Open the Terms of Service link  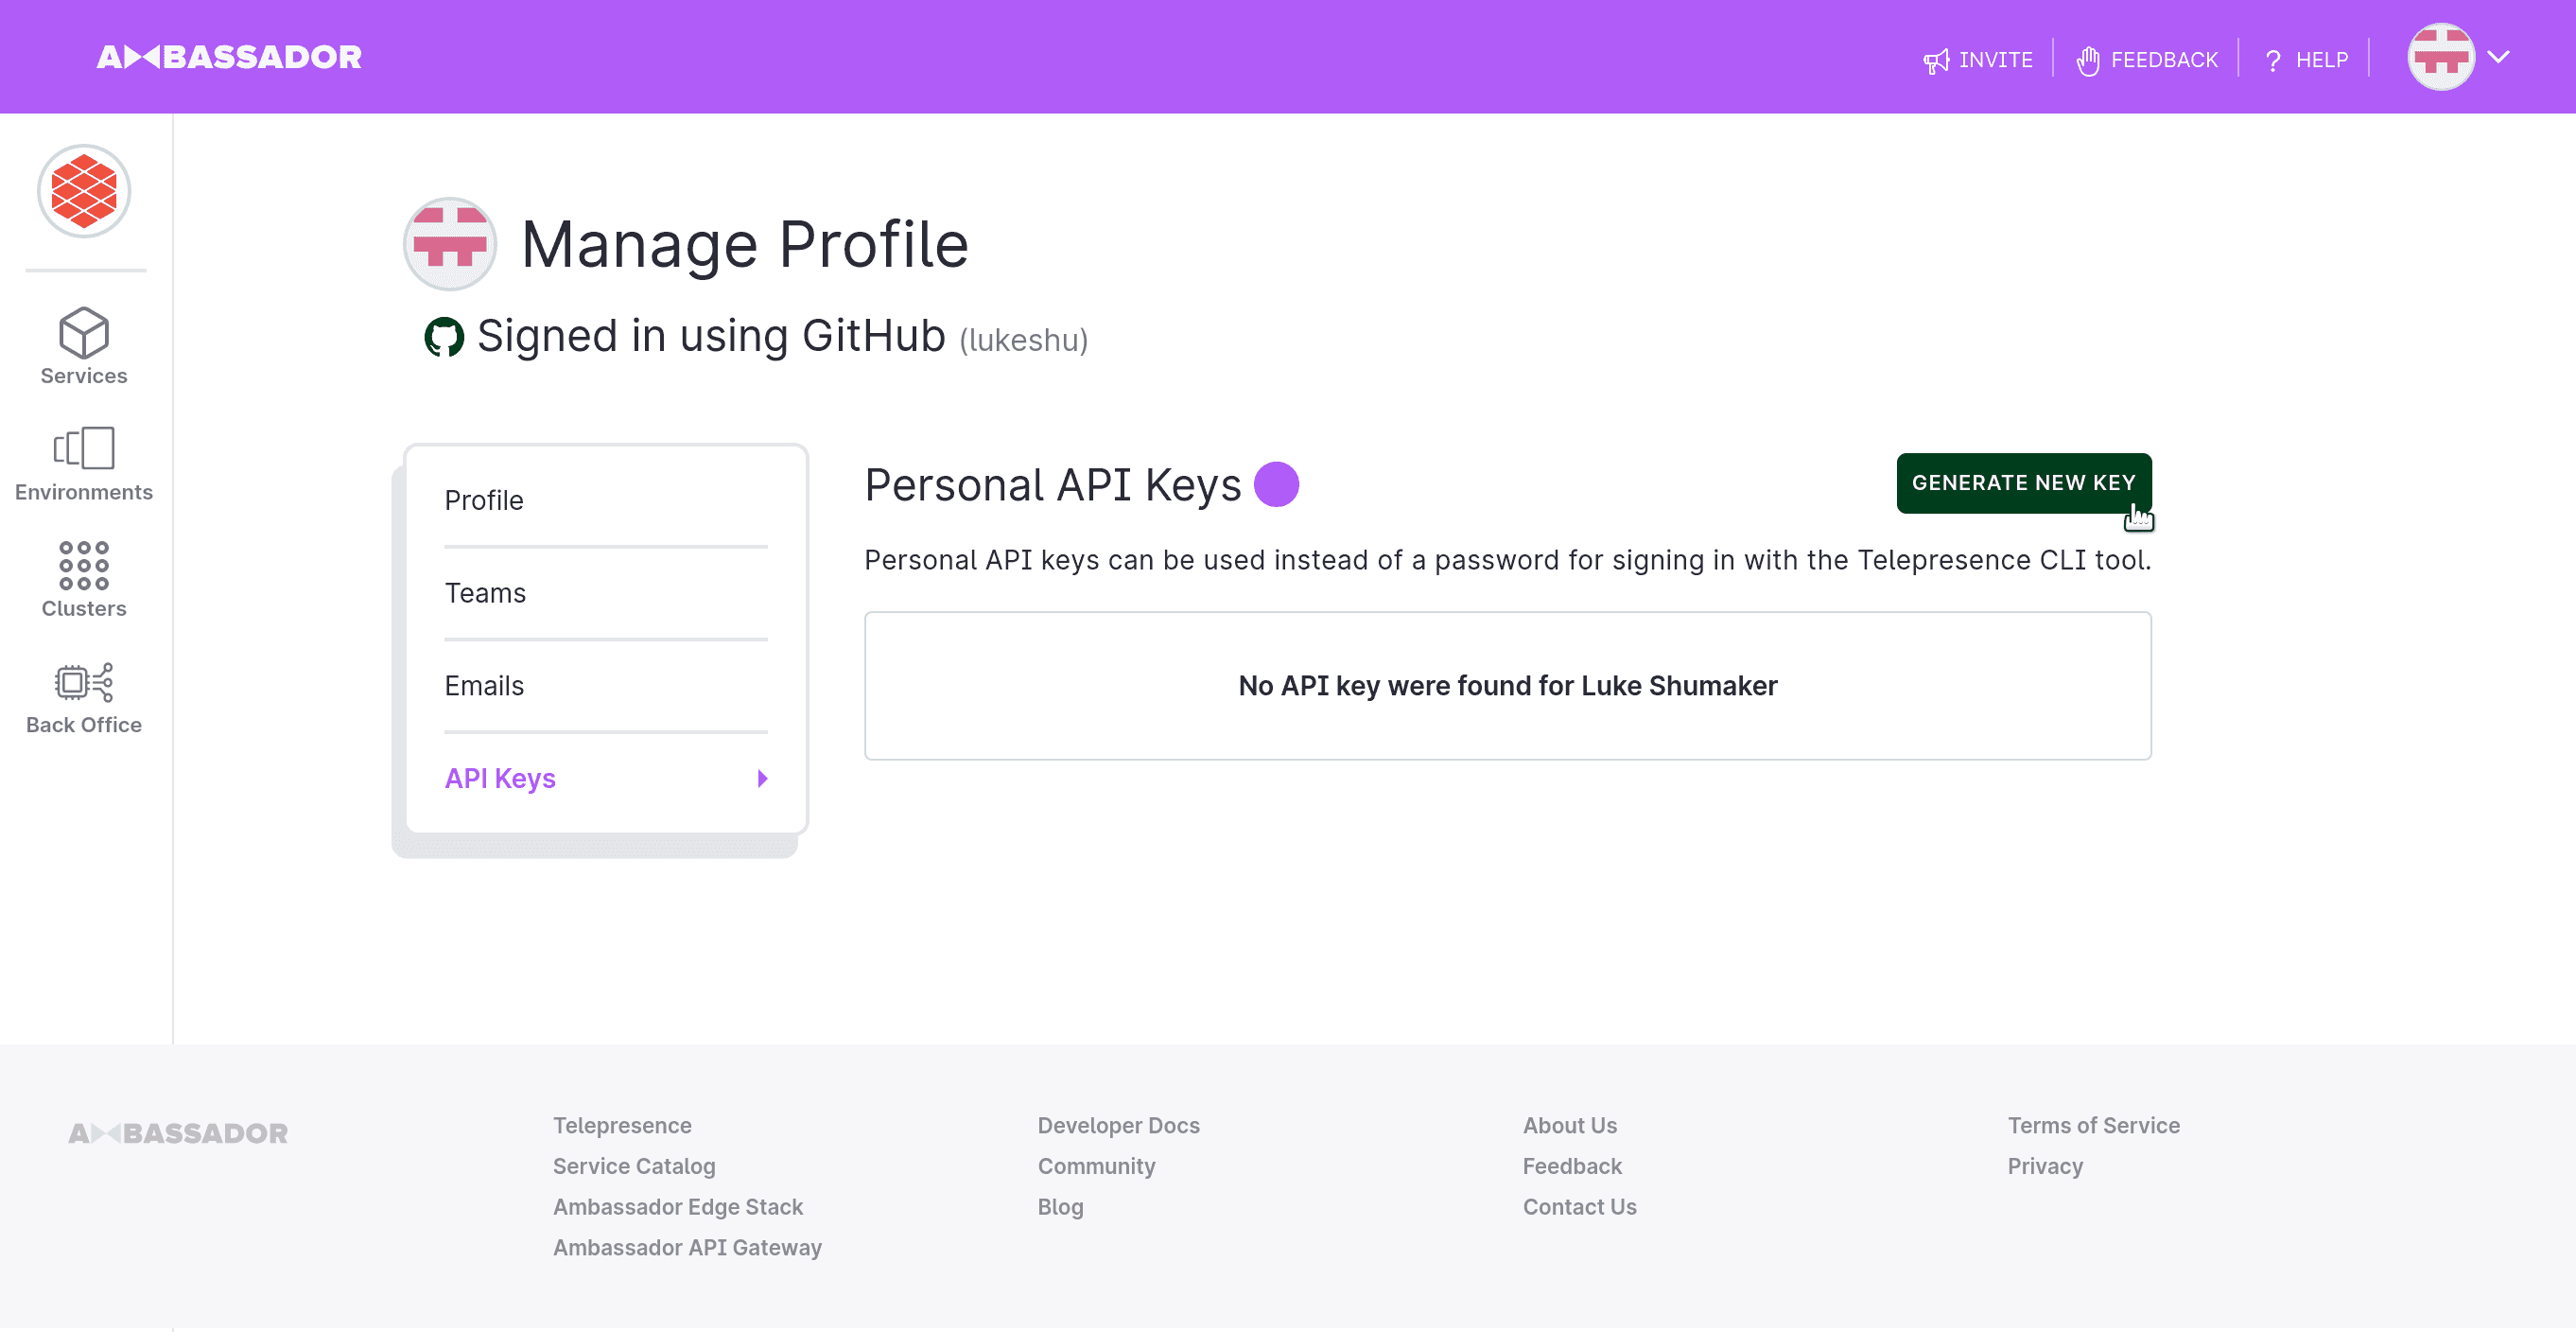[x=2093, y=1125]
